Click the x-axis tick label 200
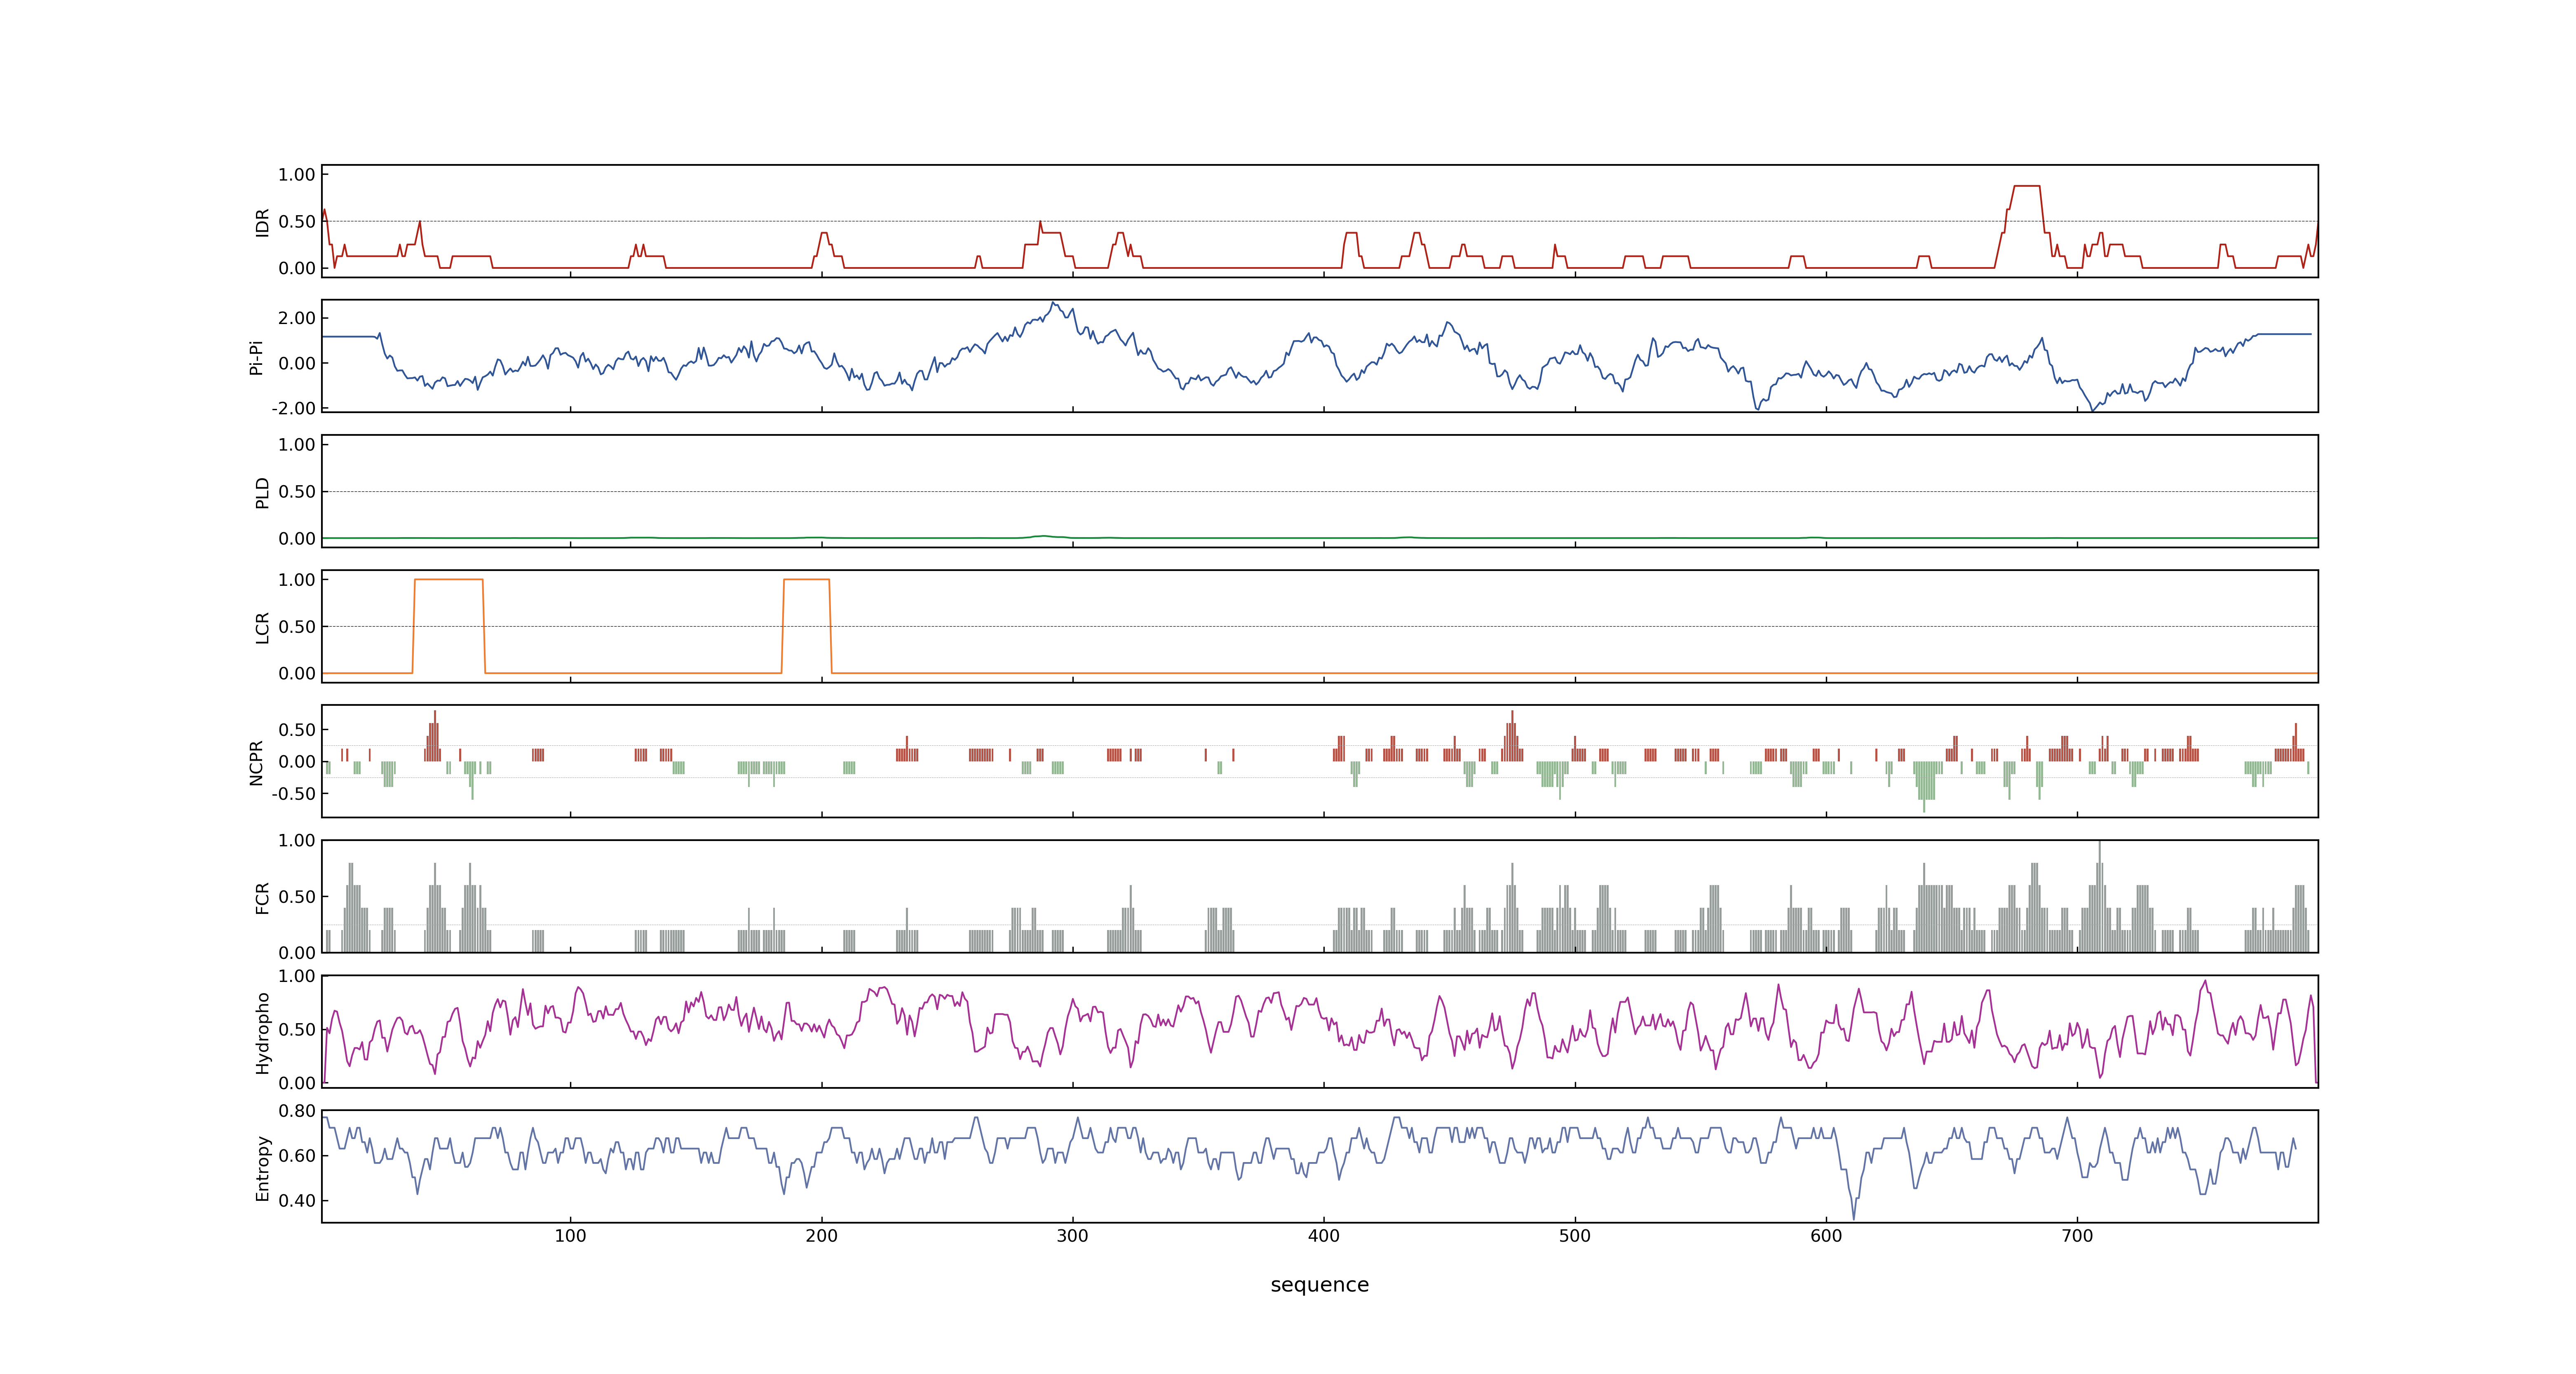 tap(821, 1236)
